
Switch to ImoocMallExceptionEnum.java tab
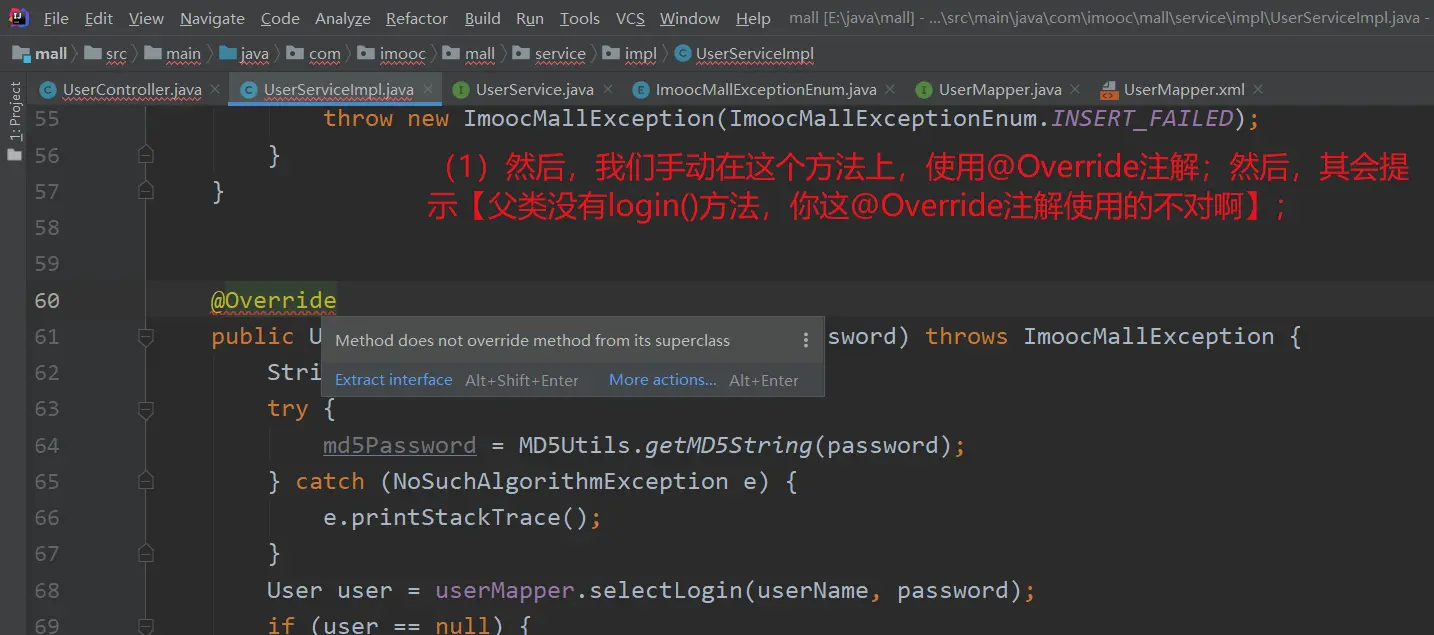click(766, 90)
